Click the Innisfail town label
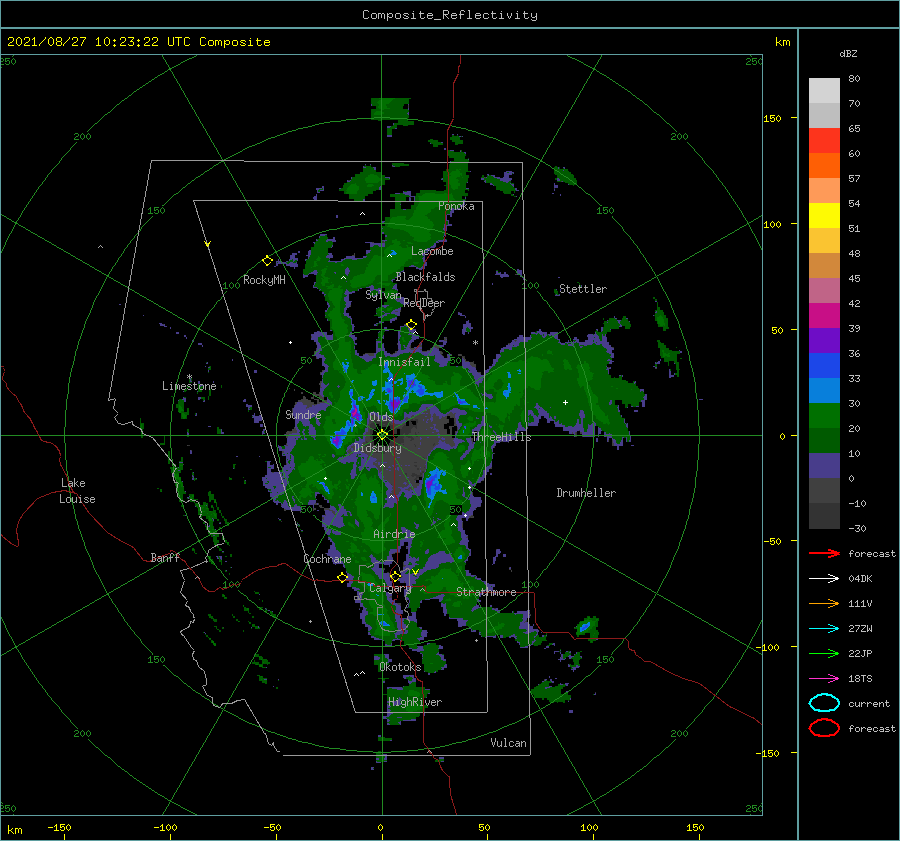 (404, 362)
